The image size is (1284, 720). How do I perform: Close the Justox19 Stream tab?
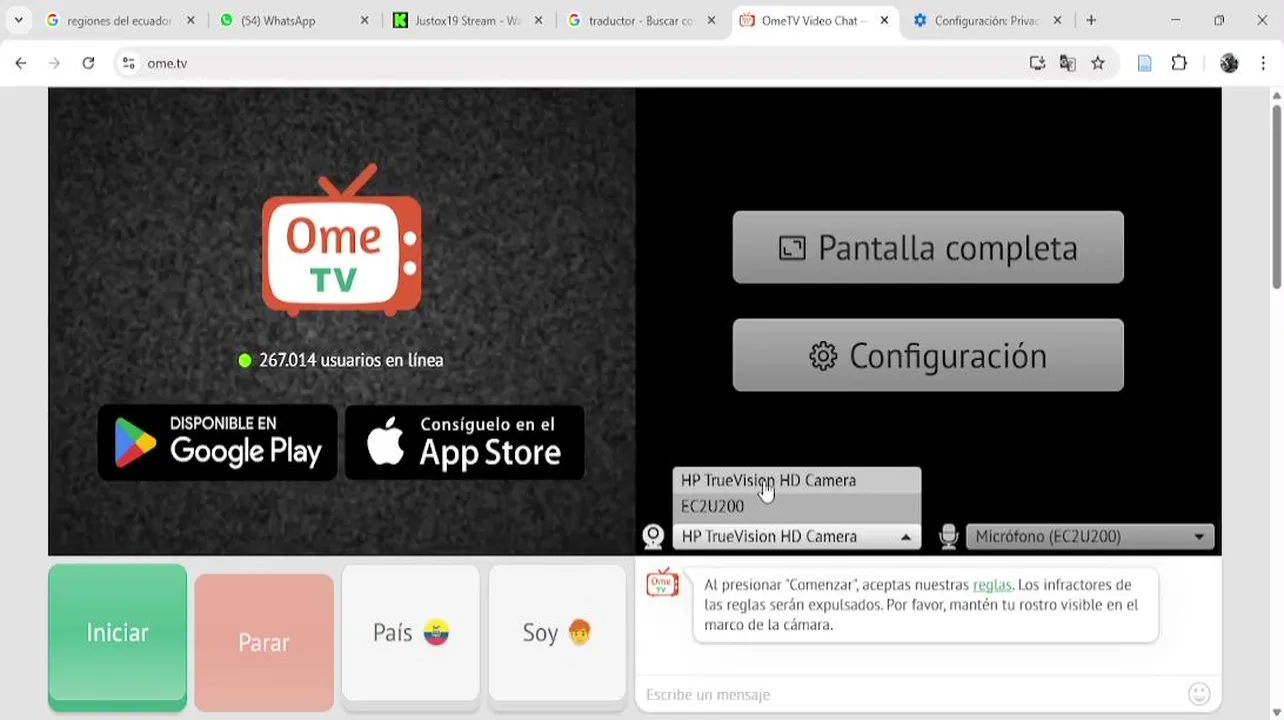[538, 20]
